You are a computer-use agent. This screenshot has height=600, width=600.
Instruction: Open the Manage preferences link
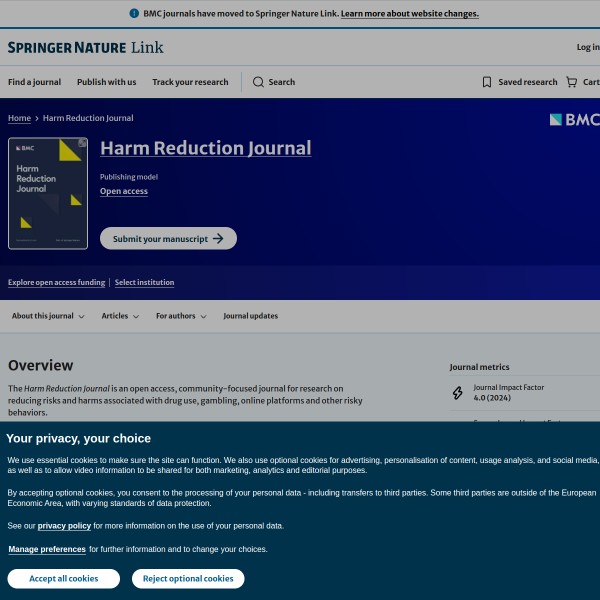[x=47, y=549]
